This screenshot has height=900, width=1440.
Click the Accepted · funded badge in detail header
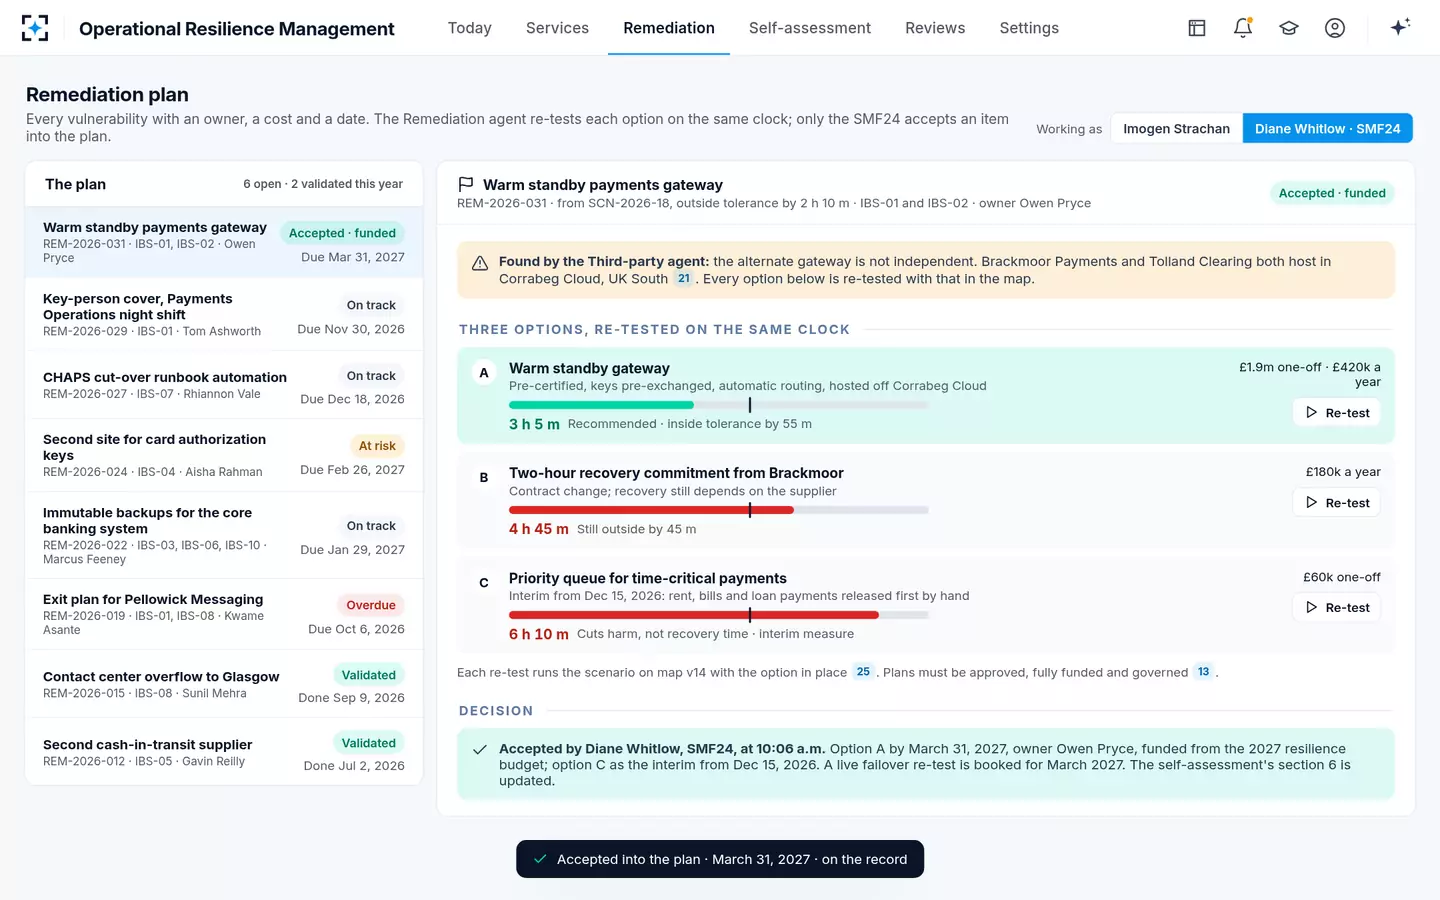click(x=1332, y=193)
